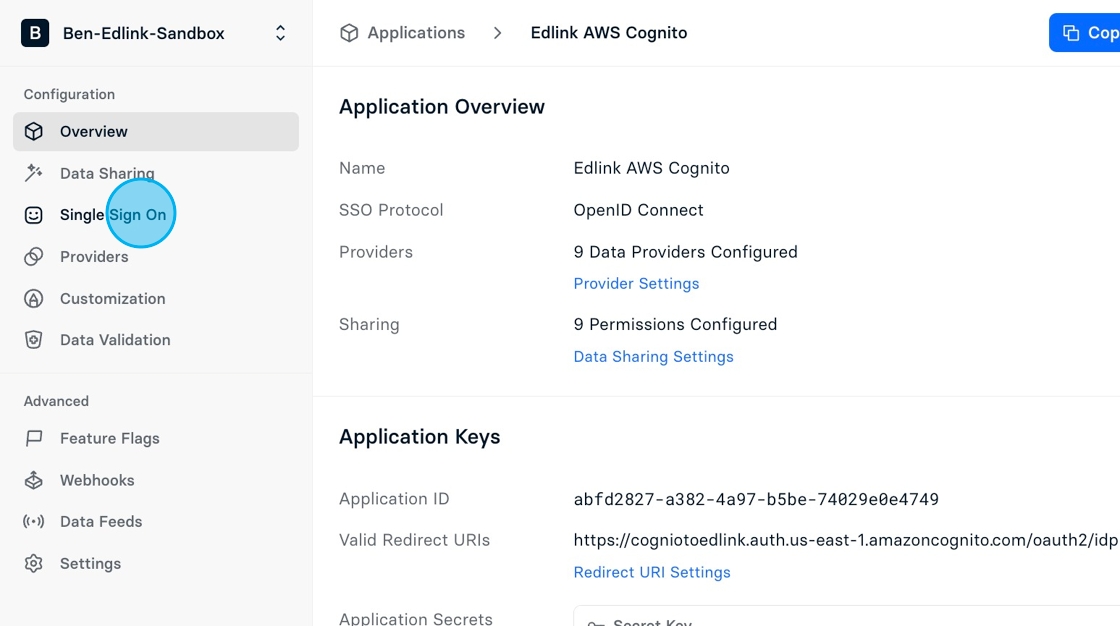This screenshot has width=1120, height=626.
Task: Open the Single Sign On menu item
Action: pos(156,215)
